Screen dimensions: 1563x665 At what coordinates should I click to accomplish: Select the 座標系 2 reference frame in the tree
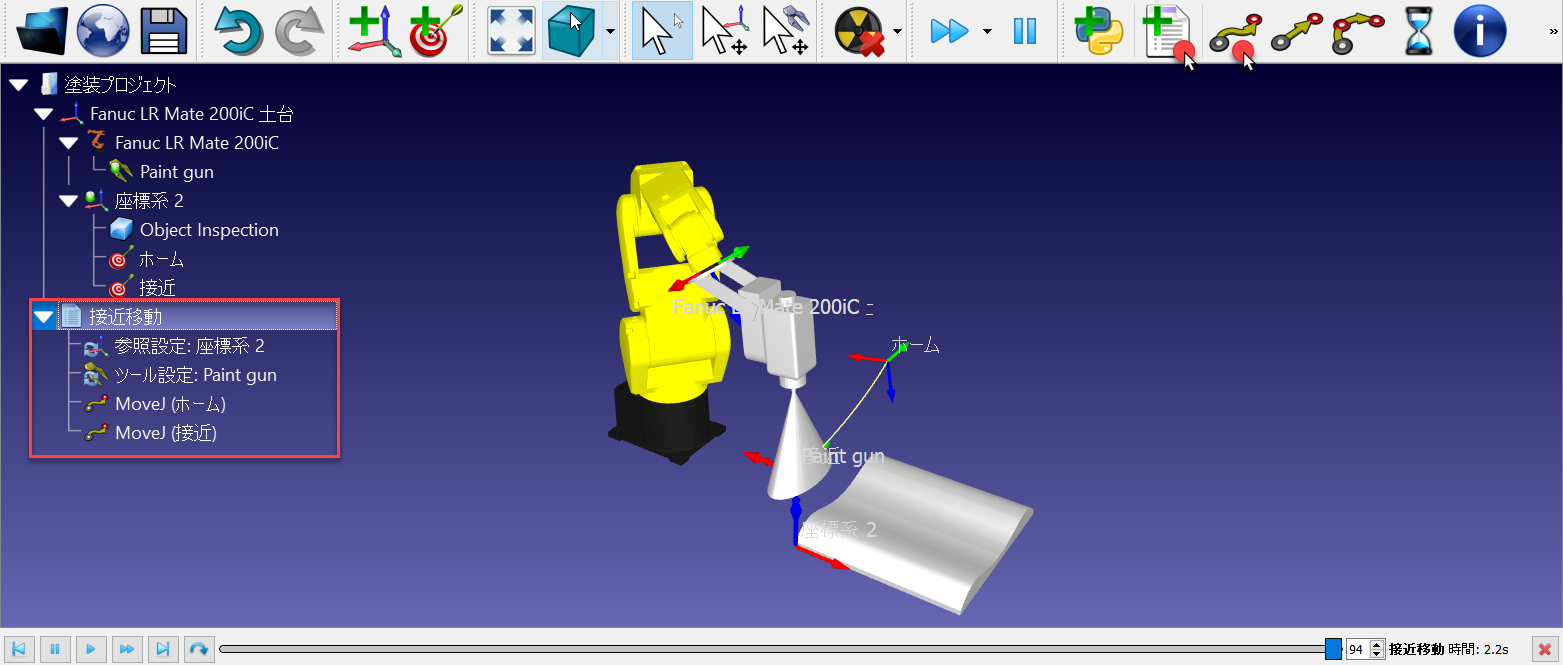(149, 201)
